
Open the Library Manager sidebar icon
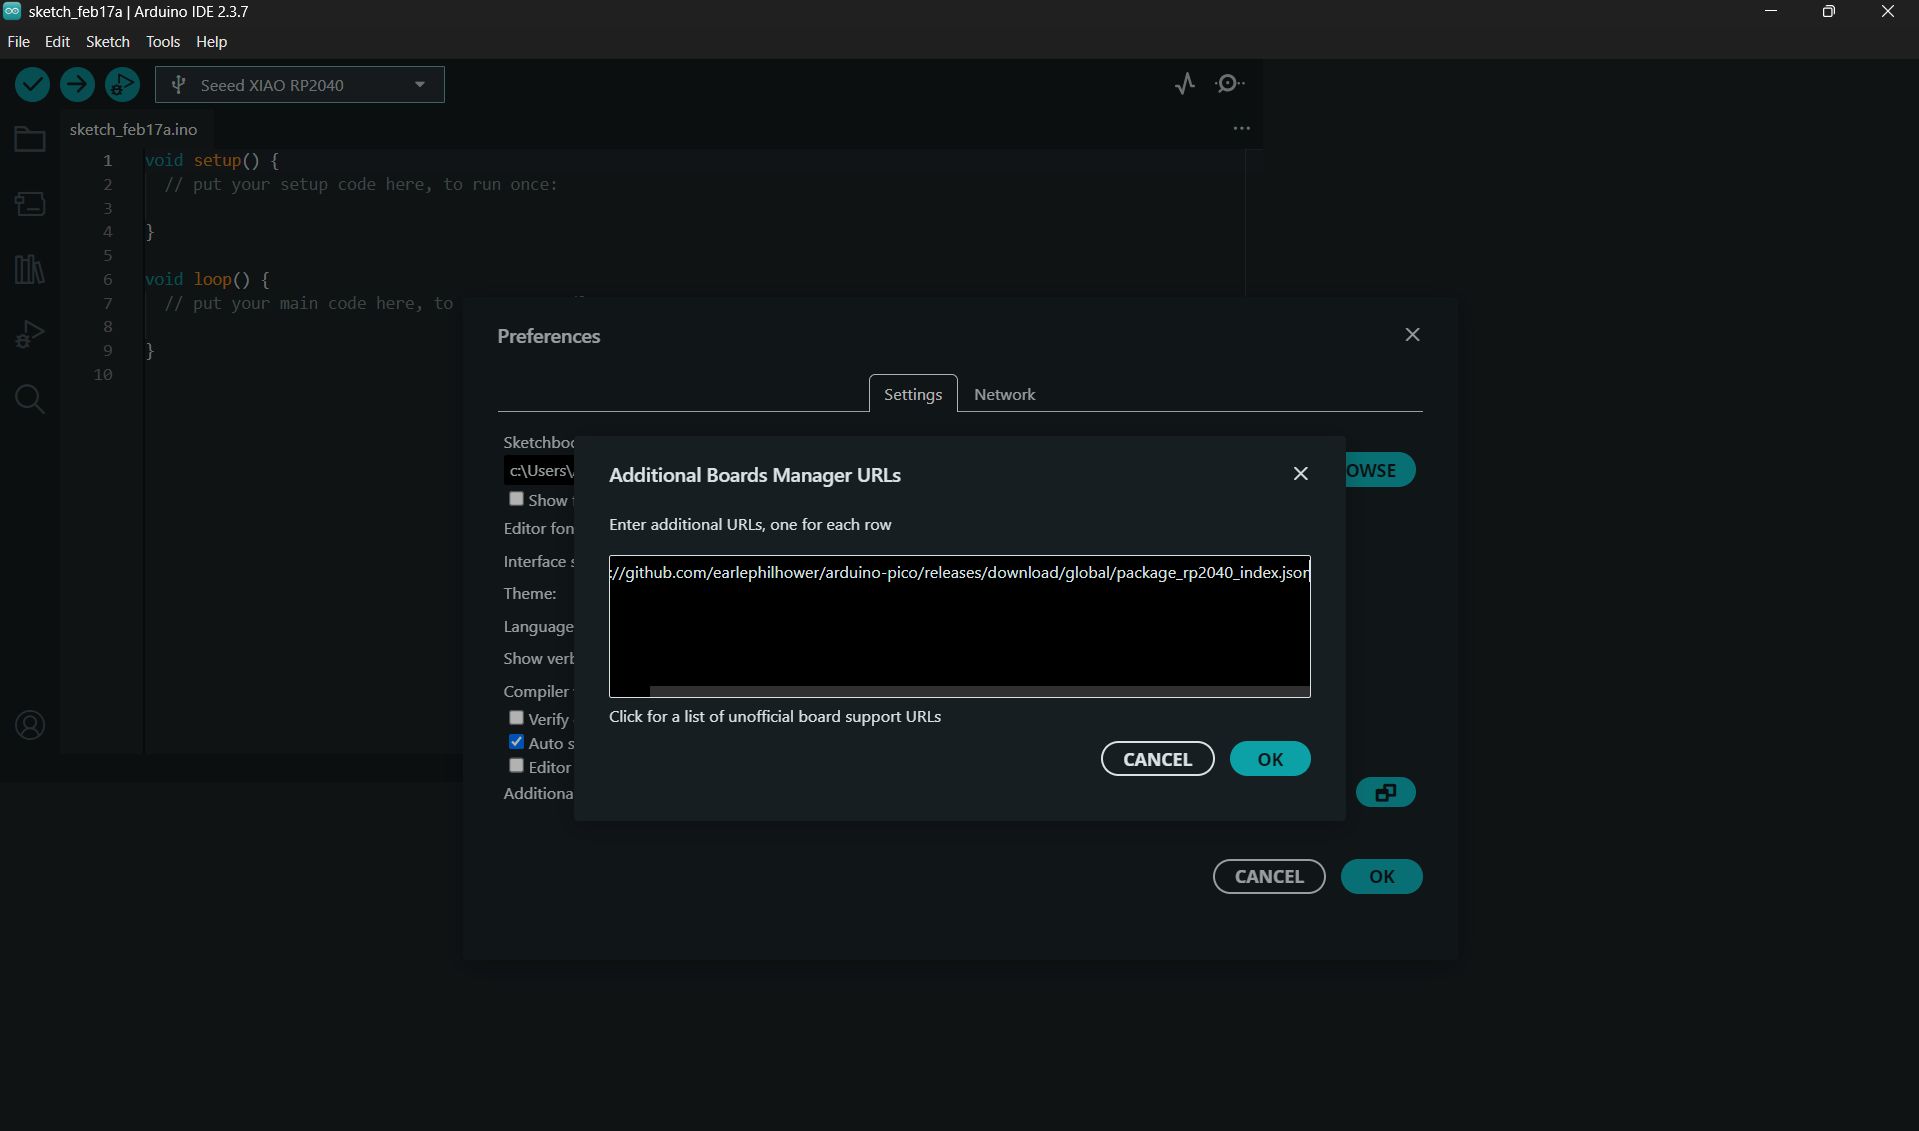pos(30,269)
